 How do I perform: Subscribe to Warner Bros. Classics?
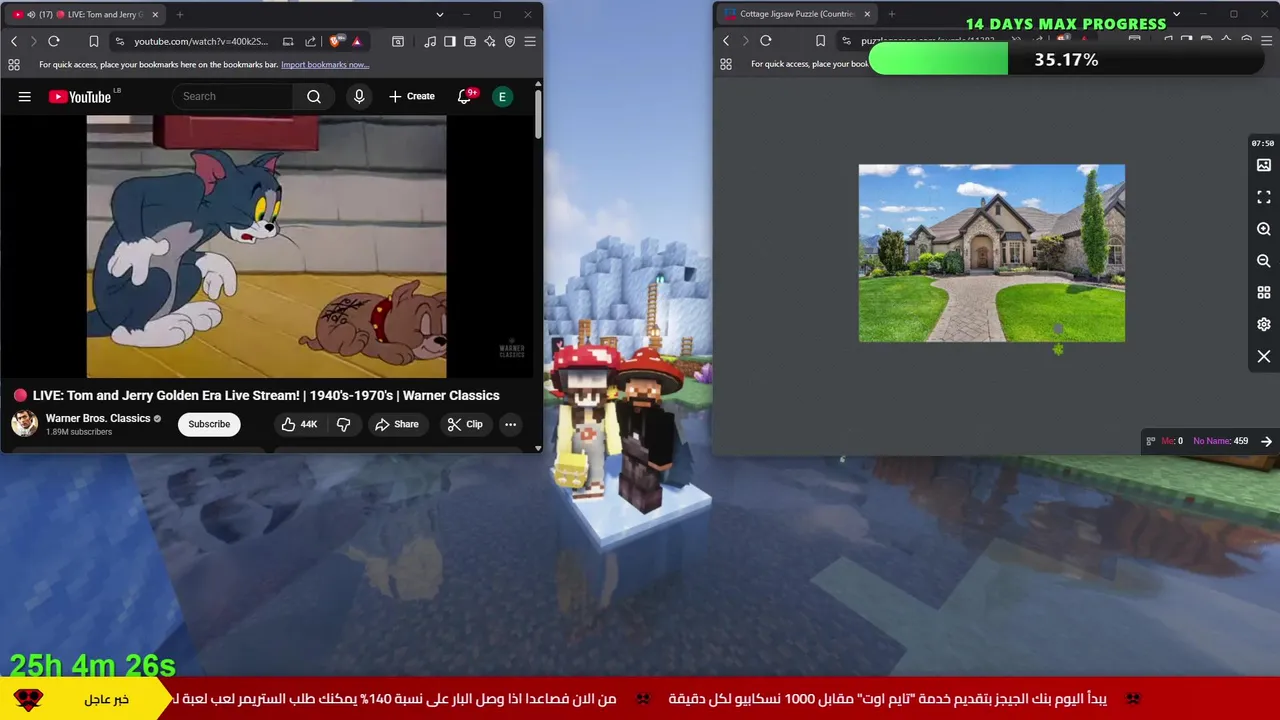[209, 424]
